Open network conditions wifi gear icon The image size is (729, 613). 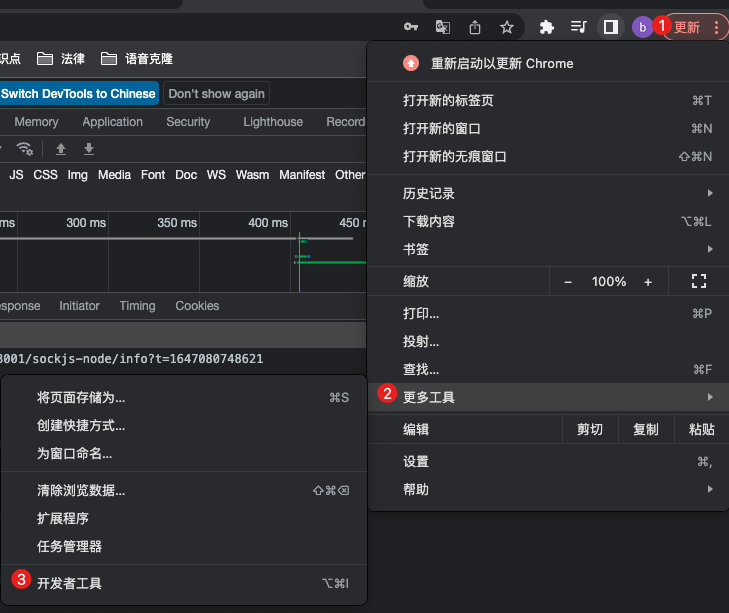(x=25, y=149)
